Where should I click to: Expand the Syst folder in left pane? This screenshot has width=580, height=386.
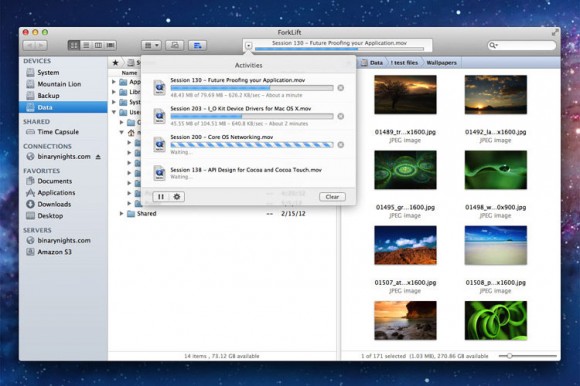114,102
